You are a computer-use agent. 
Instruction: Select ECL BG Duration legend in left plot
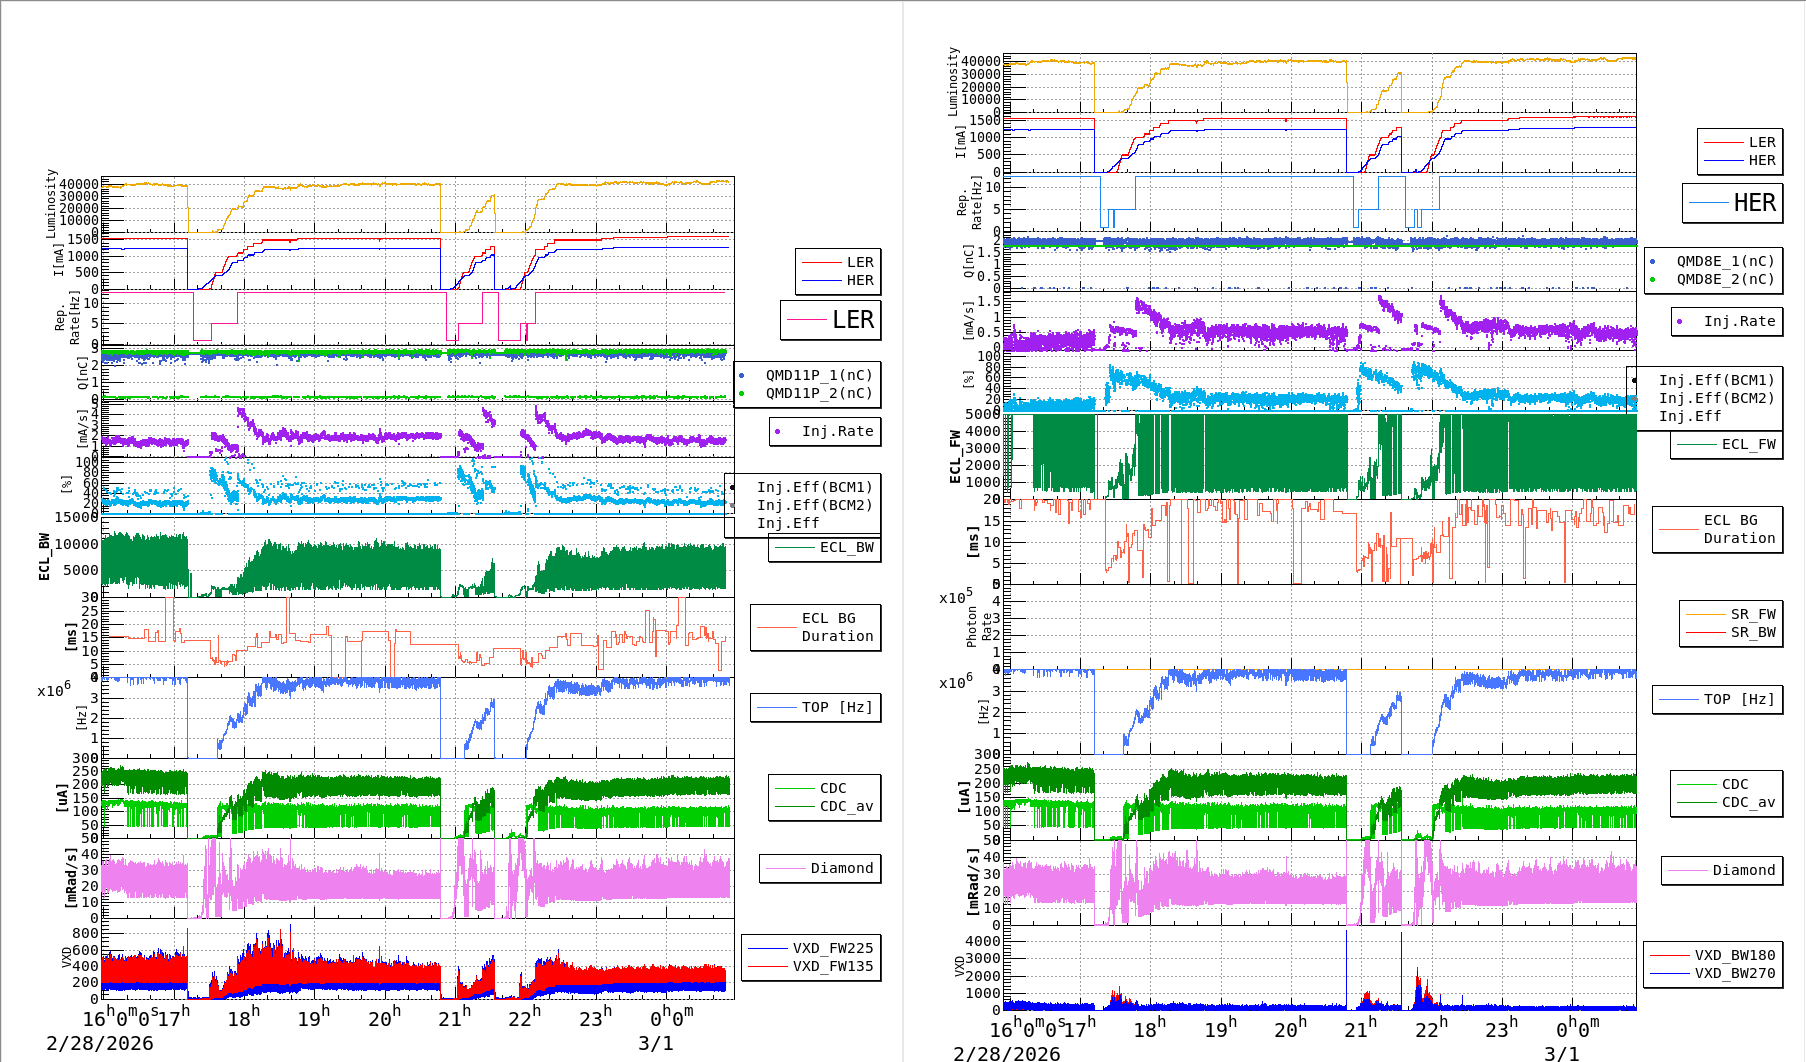[837, 627]
